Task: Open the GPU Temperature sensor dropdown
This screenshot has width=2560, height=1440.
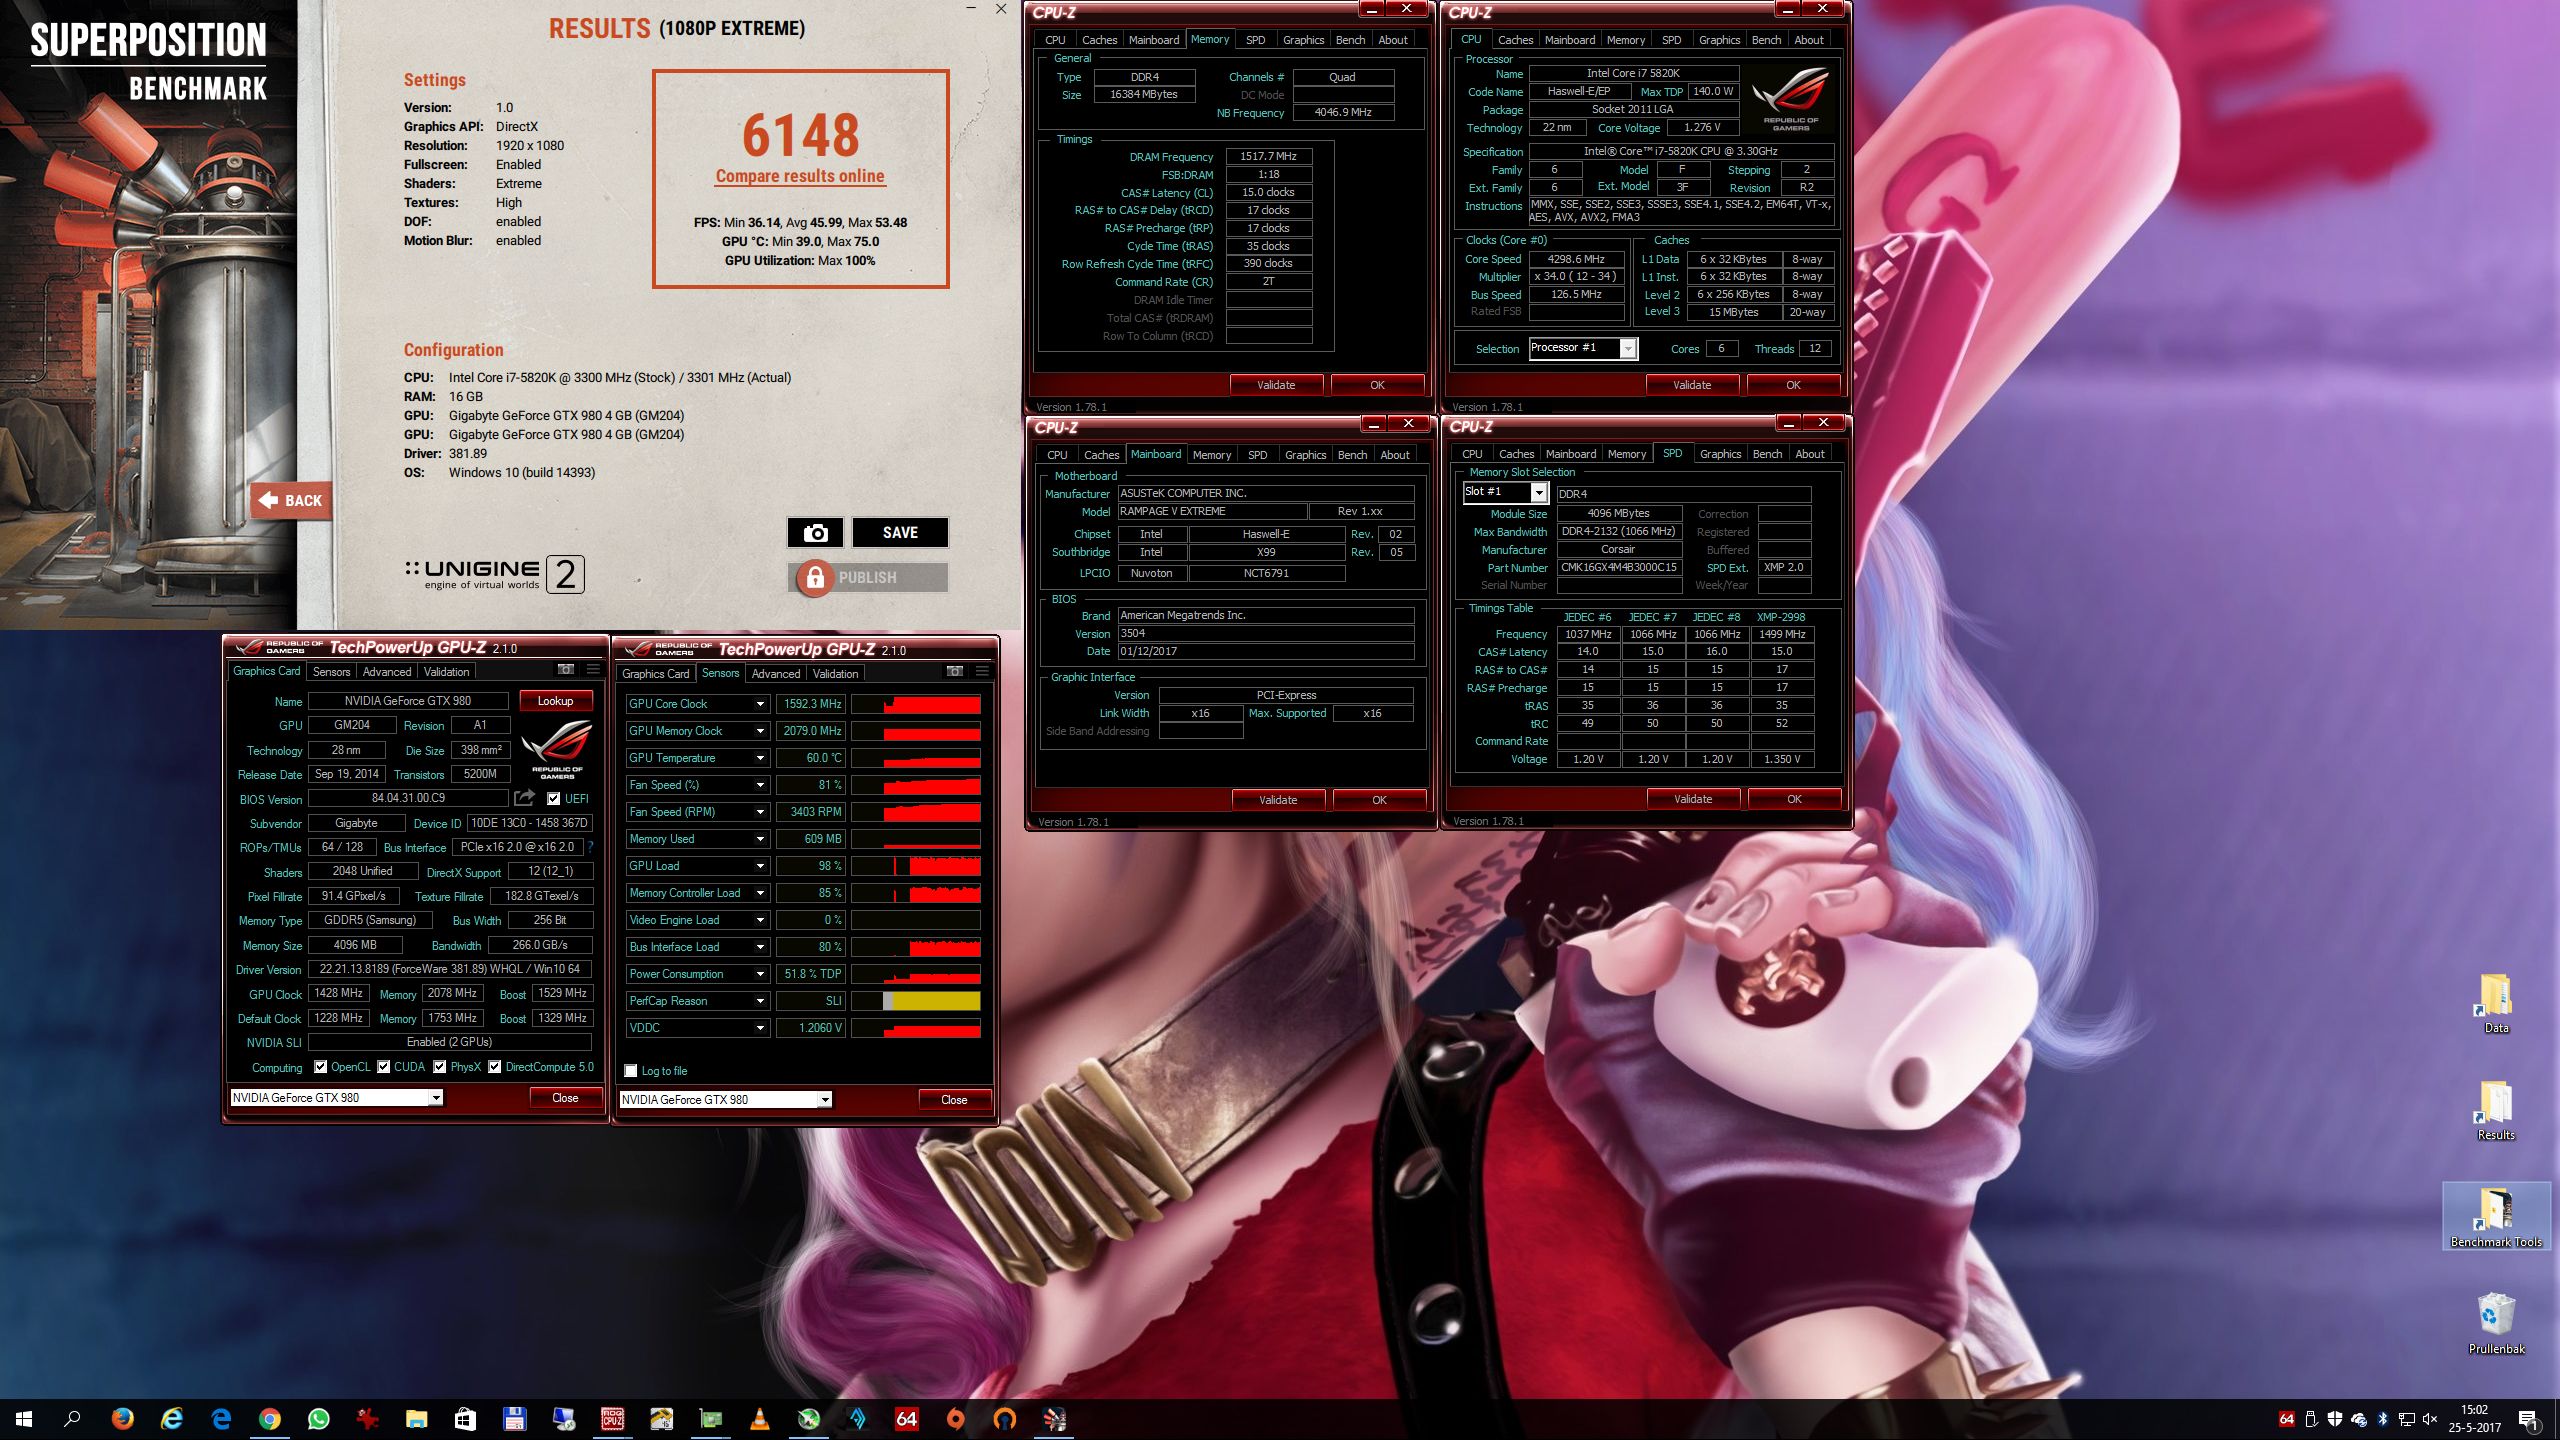Action: pyautogui.click(x=760, y=758)
